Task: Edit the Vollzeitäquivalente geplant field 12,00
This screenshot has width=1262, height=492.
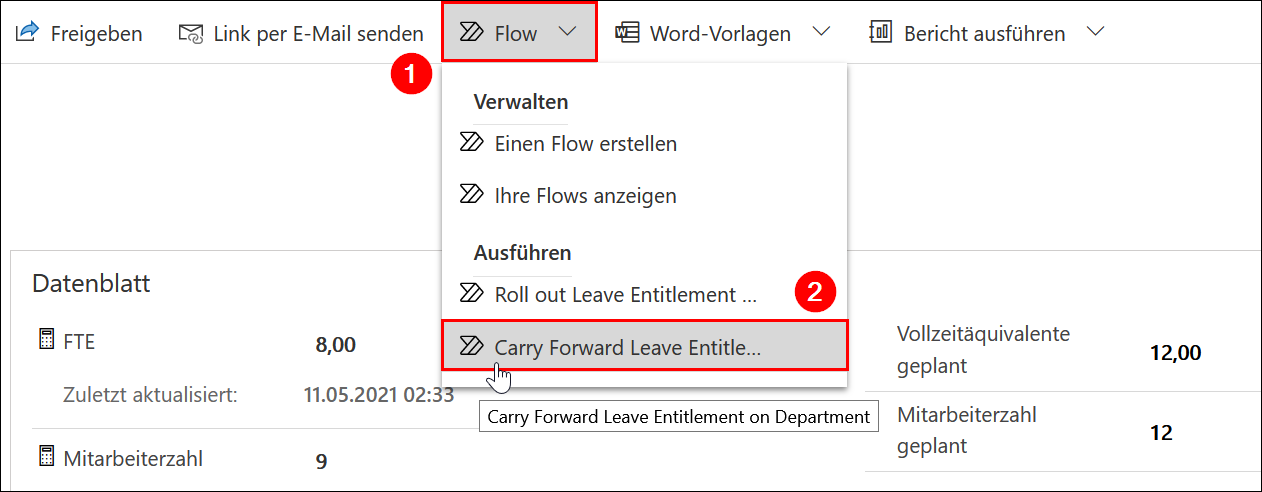Action: (x=1175, y=352)
